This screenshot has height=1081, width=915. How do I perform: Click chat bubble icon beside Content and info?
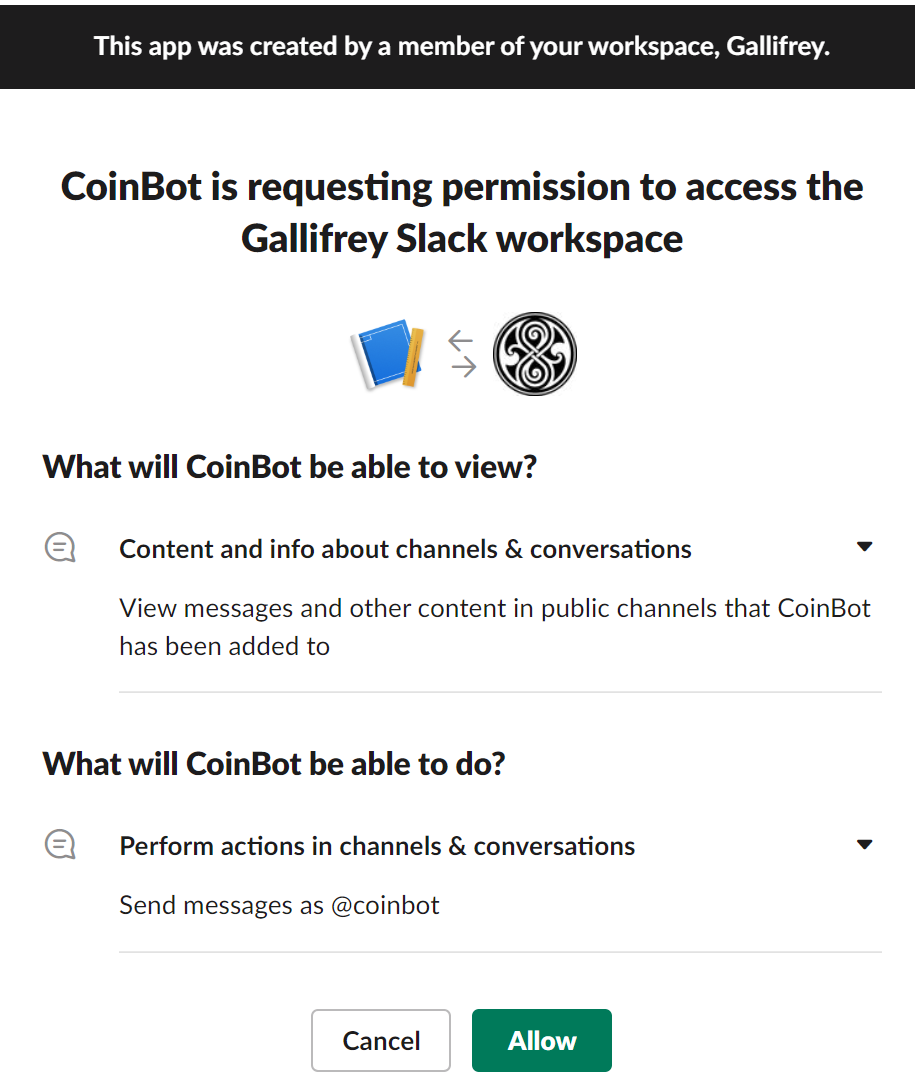click(x=60, y=548)
